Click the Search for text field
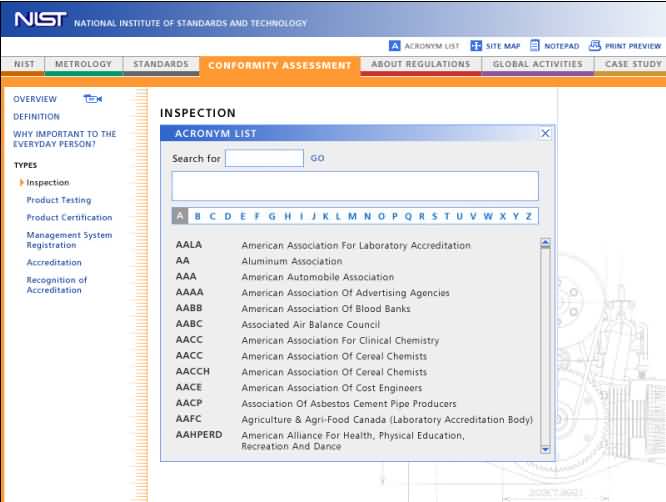 (x=264, y=158)
